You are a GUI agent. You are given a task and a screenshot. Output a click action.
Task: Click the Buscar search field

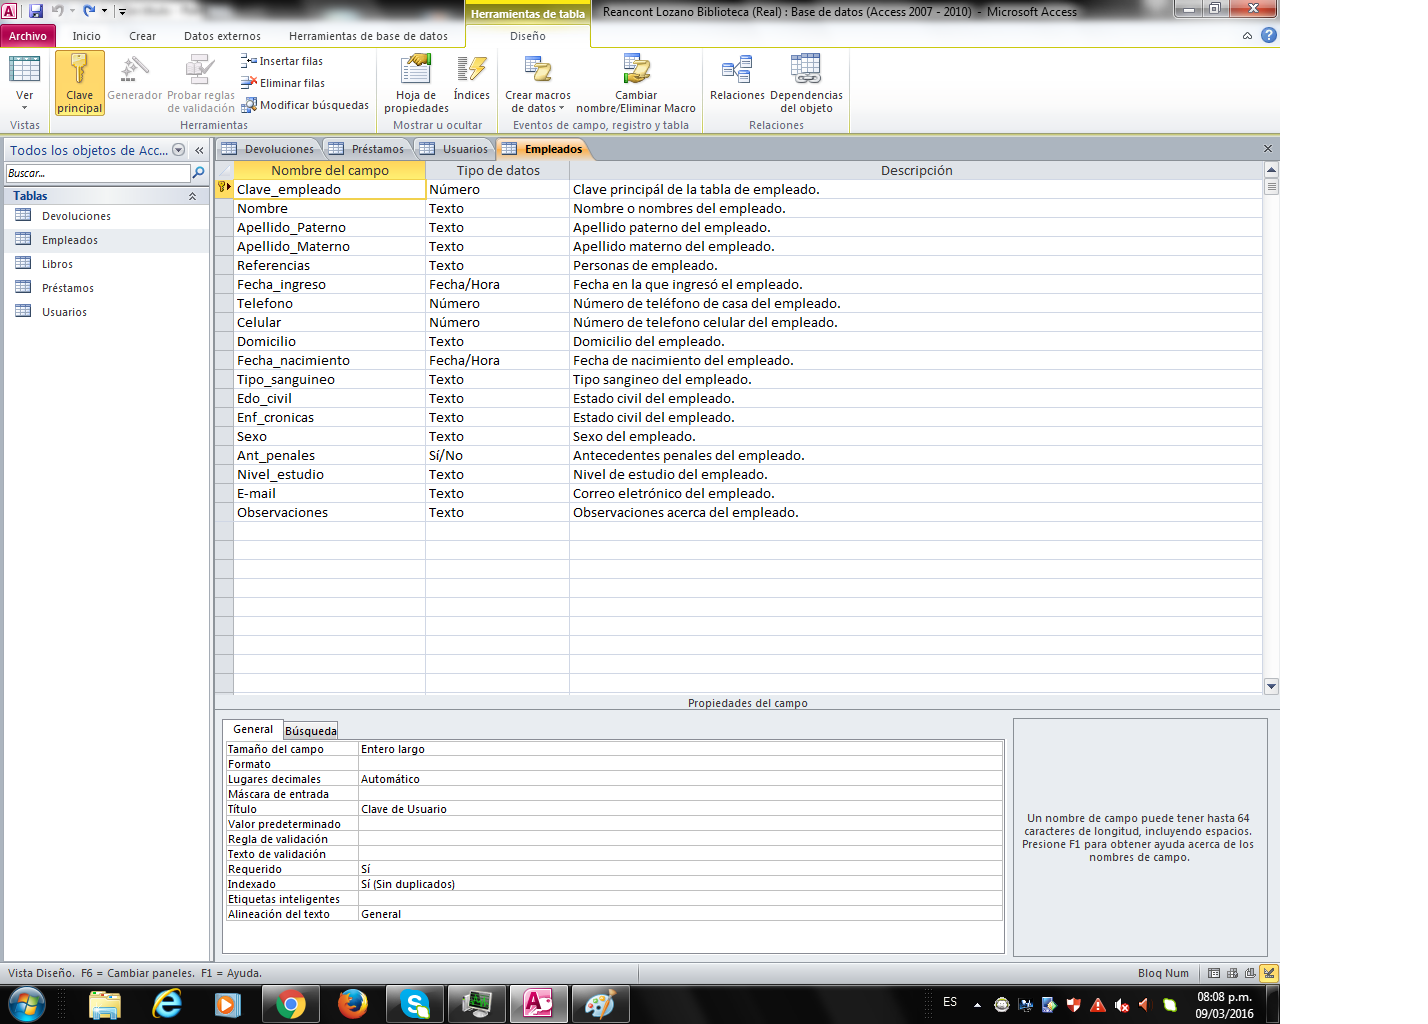tap(97, 173)
